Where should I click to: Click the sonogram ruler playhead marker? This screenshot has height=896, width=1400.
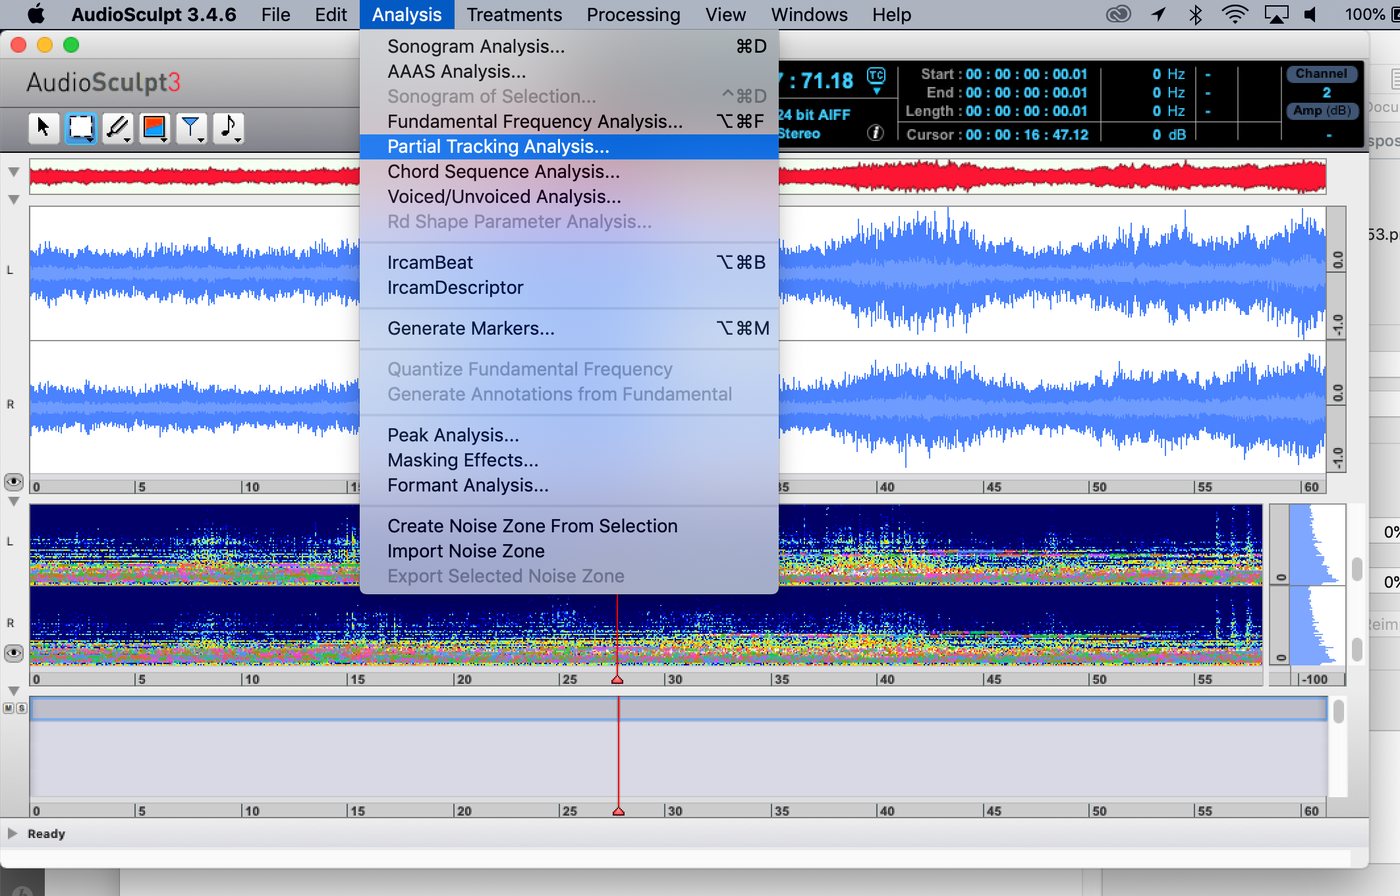click(x=617, y=679)
